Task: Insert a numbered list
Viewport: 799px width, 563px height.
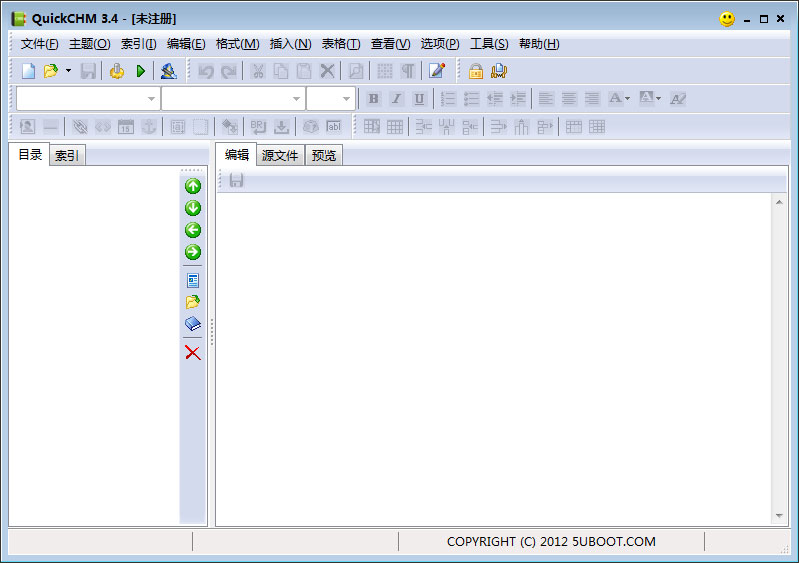Action: (x=448, y=99)
